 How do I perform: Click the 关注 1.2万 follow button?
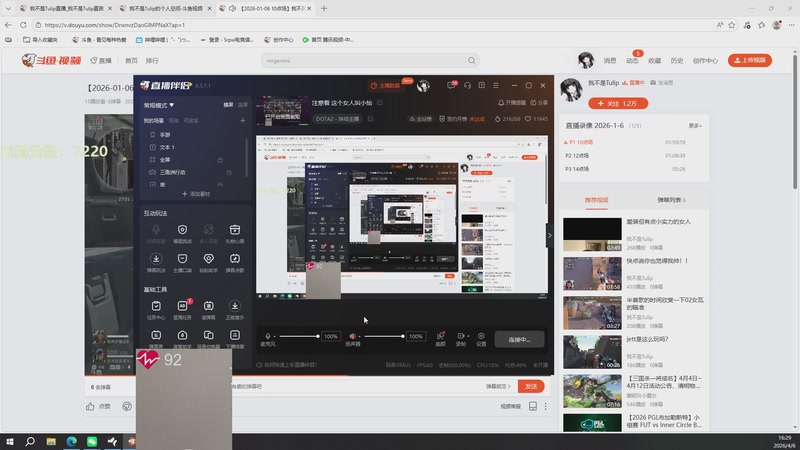(618, 104)
